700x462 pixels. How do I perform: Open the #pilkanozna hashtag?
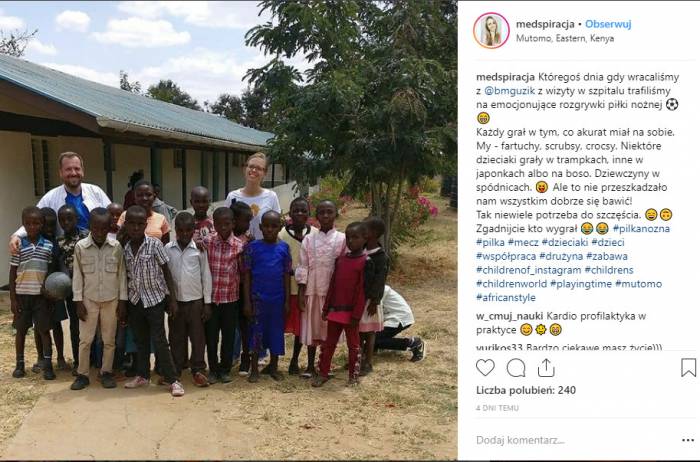(641, 229)
